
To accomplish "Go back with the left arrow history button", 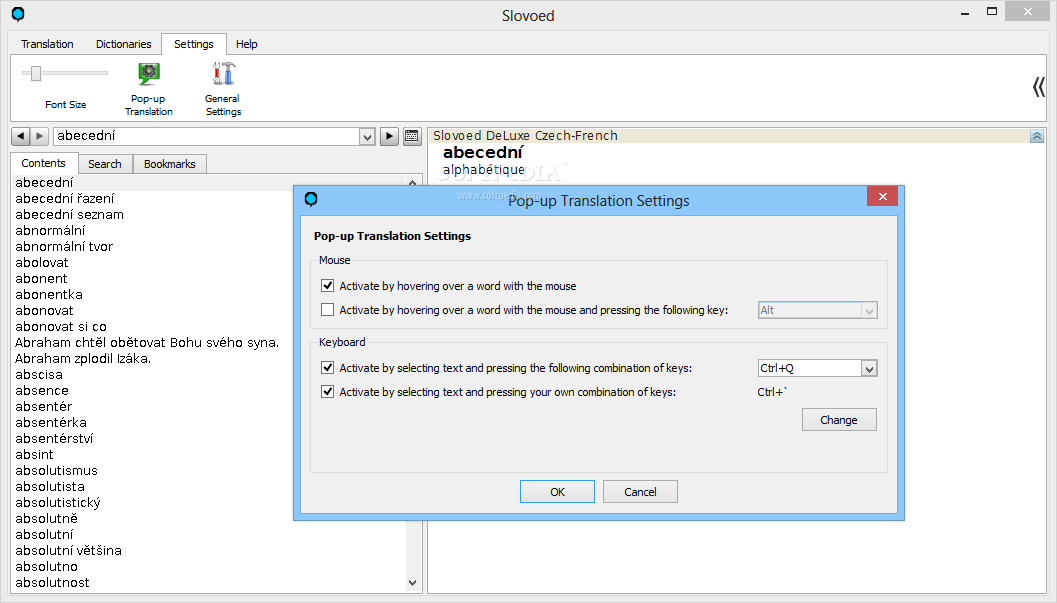I will click(x=21, y=136).
